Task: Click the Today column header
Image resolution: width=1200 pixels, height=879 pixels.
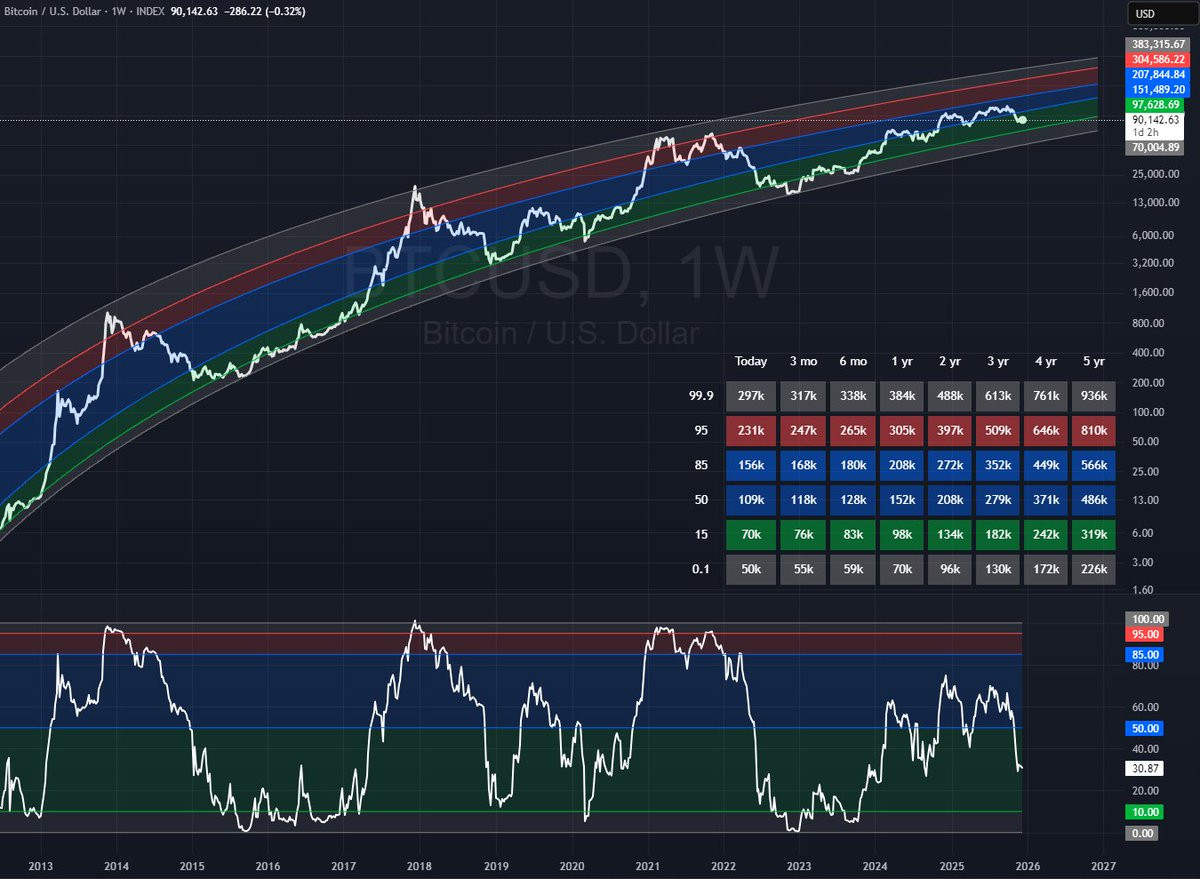Action: point(751,361)
